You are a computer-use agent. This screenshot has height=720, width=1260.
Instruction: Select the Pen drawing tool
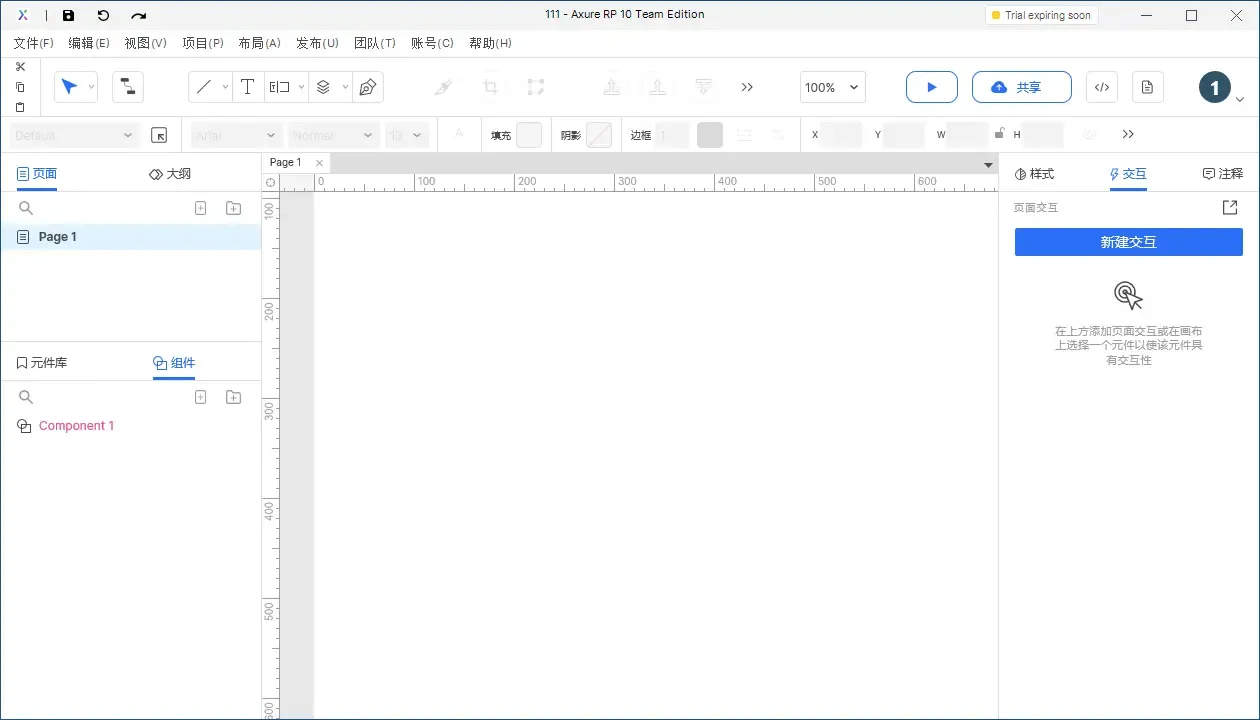coord(367,87)
